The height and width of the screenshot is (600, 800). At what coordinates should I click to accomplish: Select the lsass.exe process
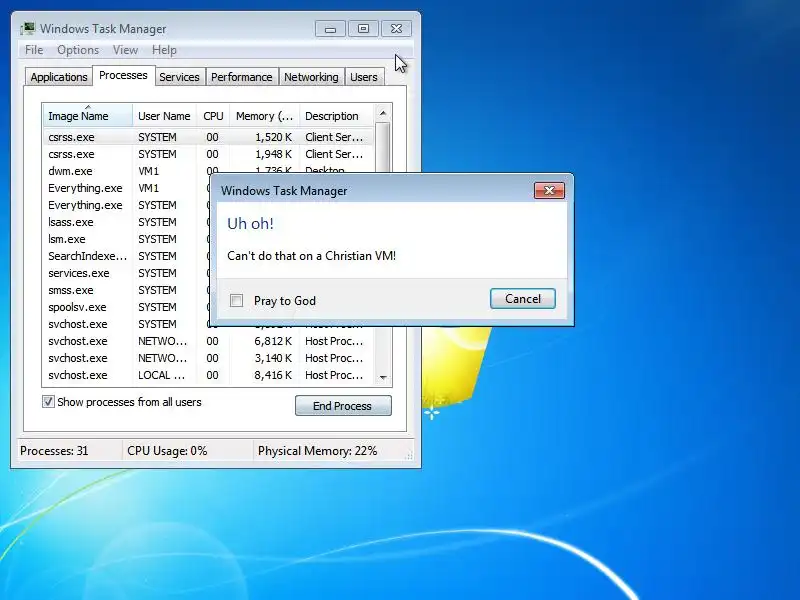[x=127, y=222]
